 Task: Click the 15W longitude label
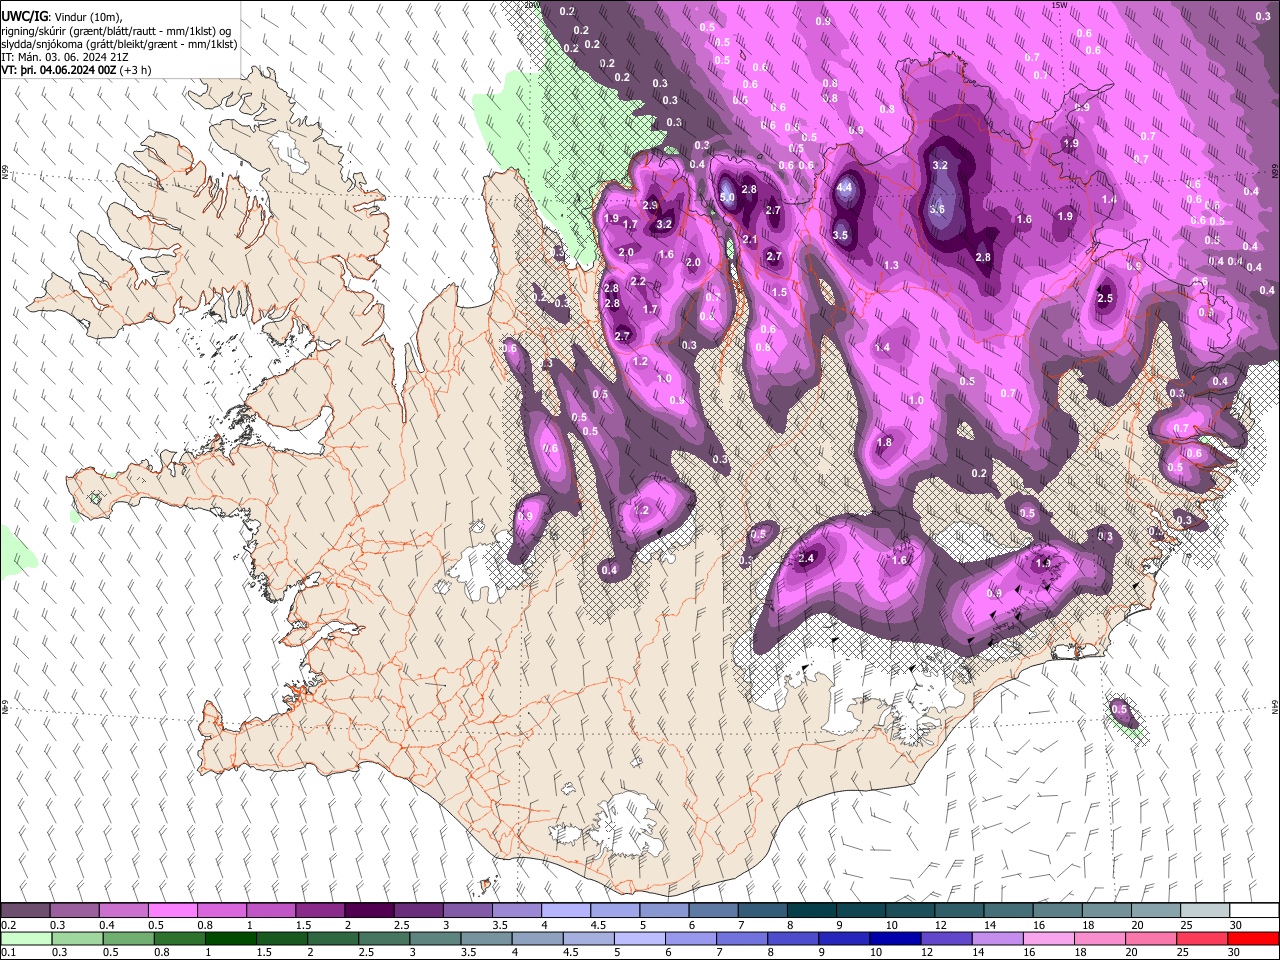click(x=1060, y=5)
